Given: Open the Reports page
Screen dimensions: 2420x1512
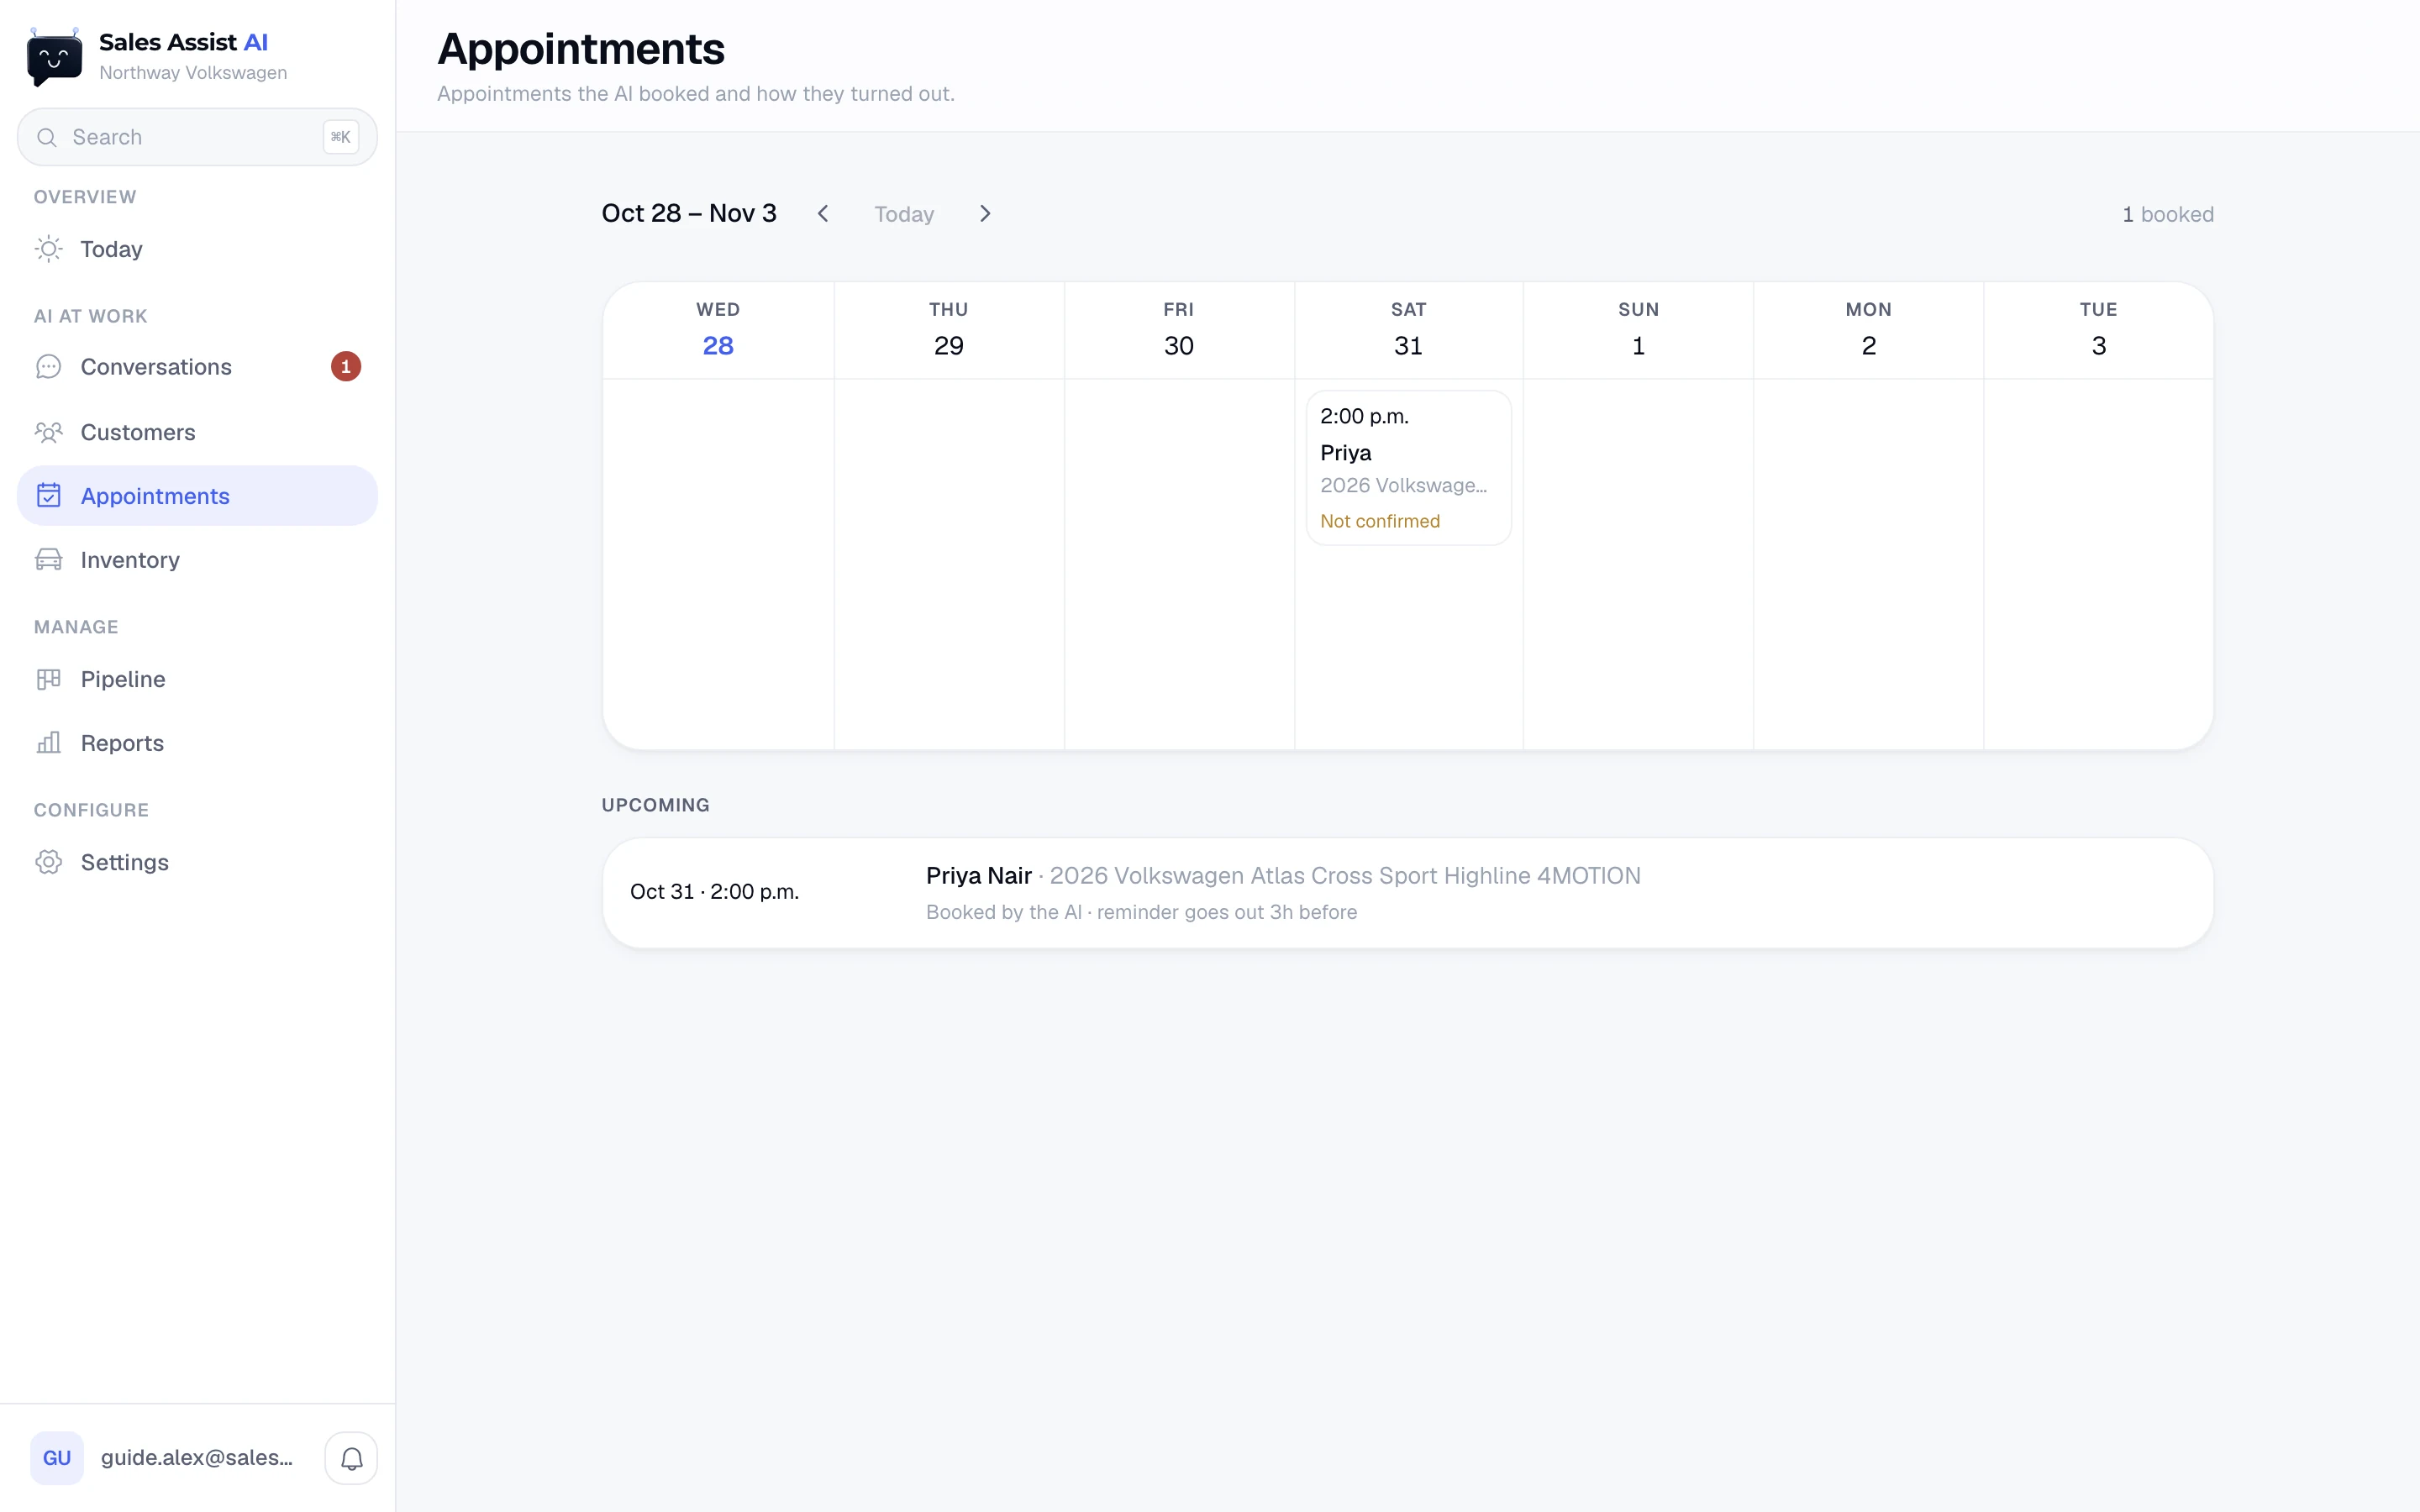Looking at the screenshot, I should pos(198,743).
